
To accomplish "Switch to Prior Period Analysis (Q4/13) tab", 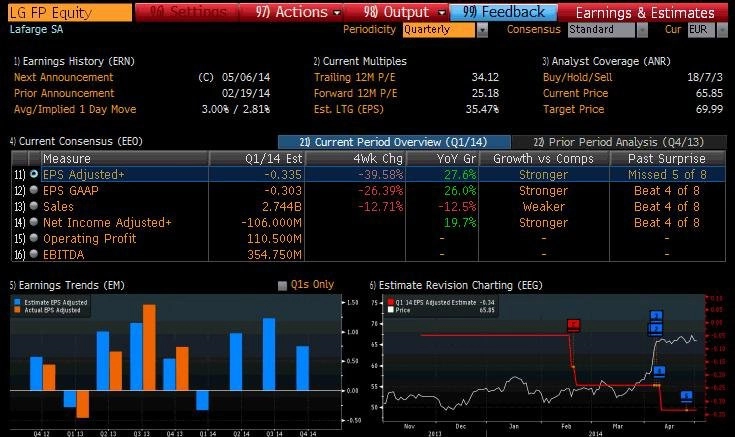I will pos(619,142).
